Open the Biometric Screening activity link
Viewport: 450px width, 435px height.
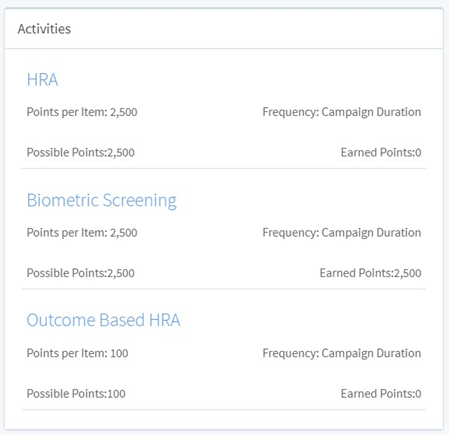click(x=102, y=201)
